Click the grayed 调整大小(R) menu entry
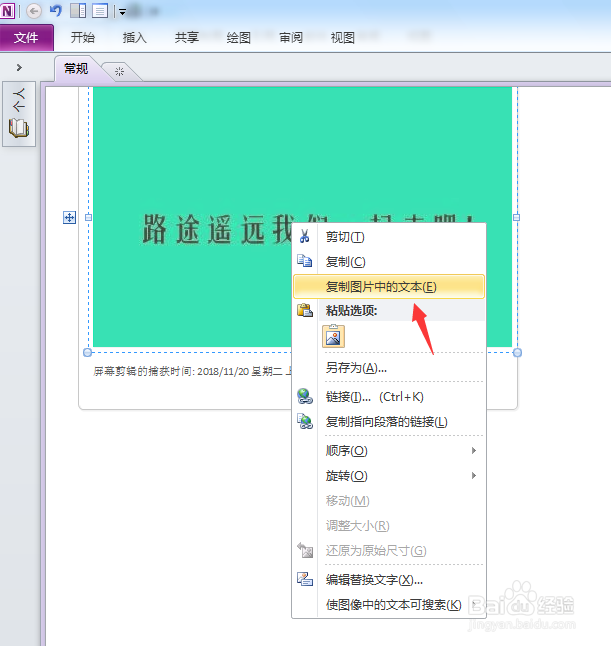 click(389, 526)
